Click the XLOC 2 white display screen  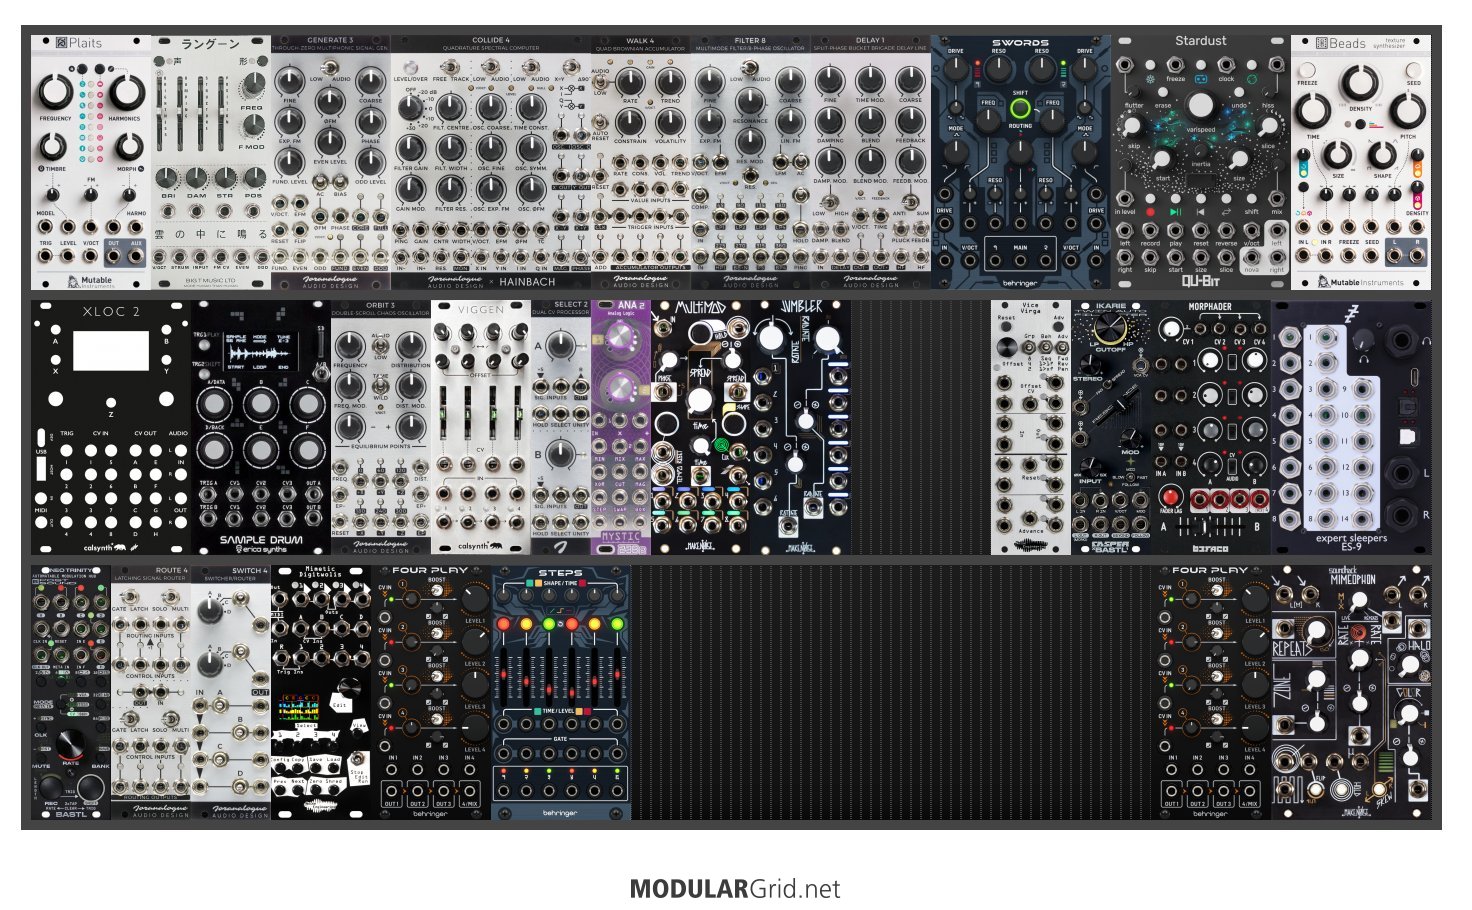(x=111, y=351)
